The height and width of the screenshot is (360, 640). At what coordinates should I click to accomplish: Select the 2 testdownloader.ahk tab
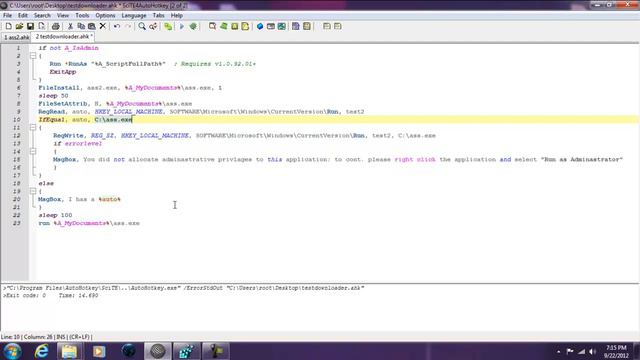point(64,36)
